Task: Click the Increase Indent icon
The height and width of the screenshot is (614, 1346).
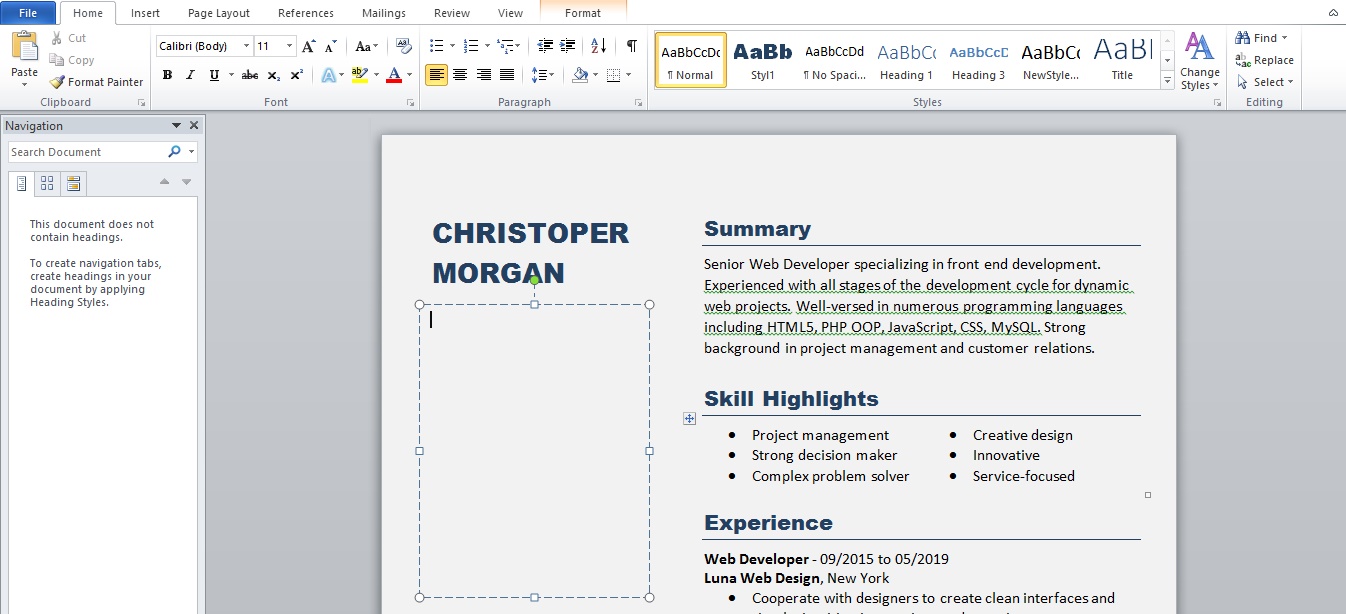Action: [566, 44]
